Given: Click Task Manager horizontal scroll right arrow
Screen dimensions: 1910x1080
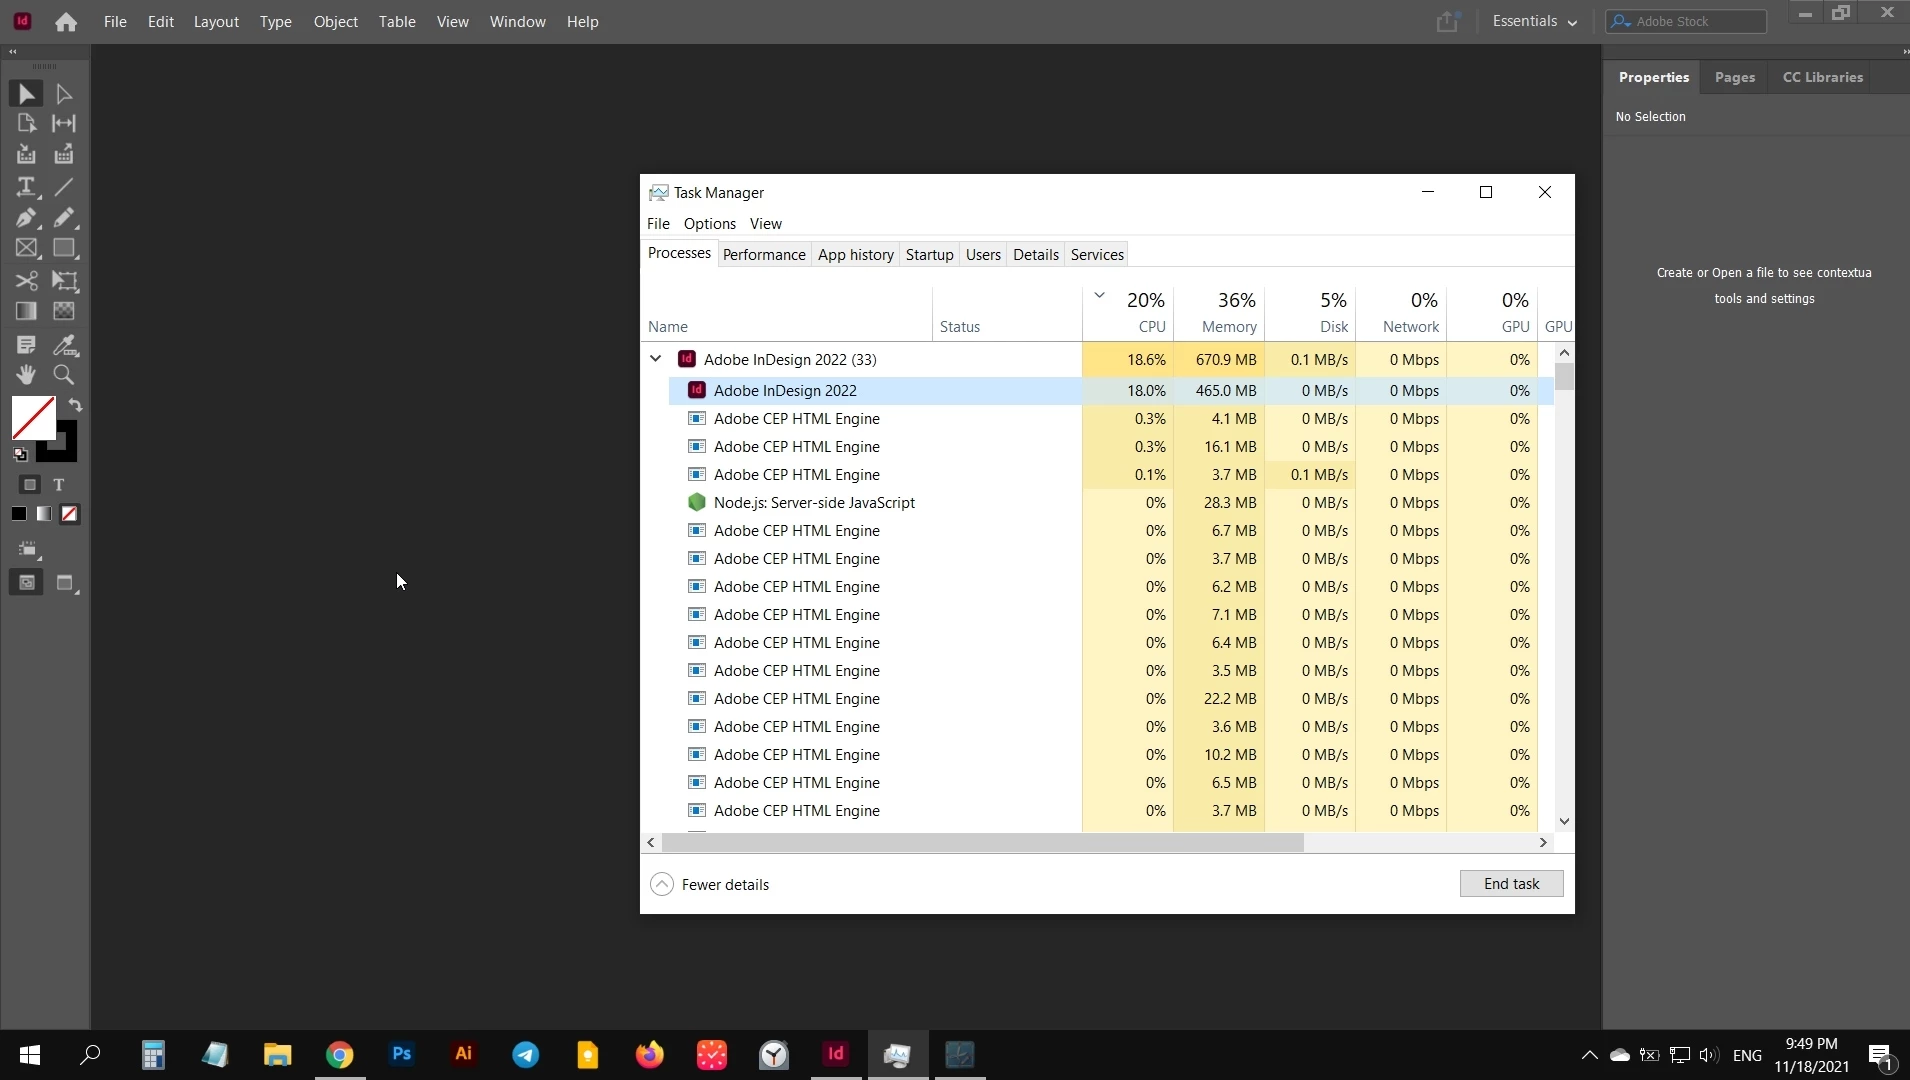Looking at the screenshot, I should coord(1543,843).
